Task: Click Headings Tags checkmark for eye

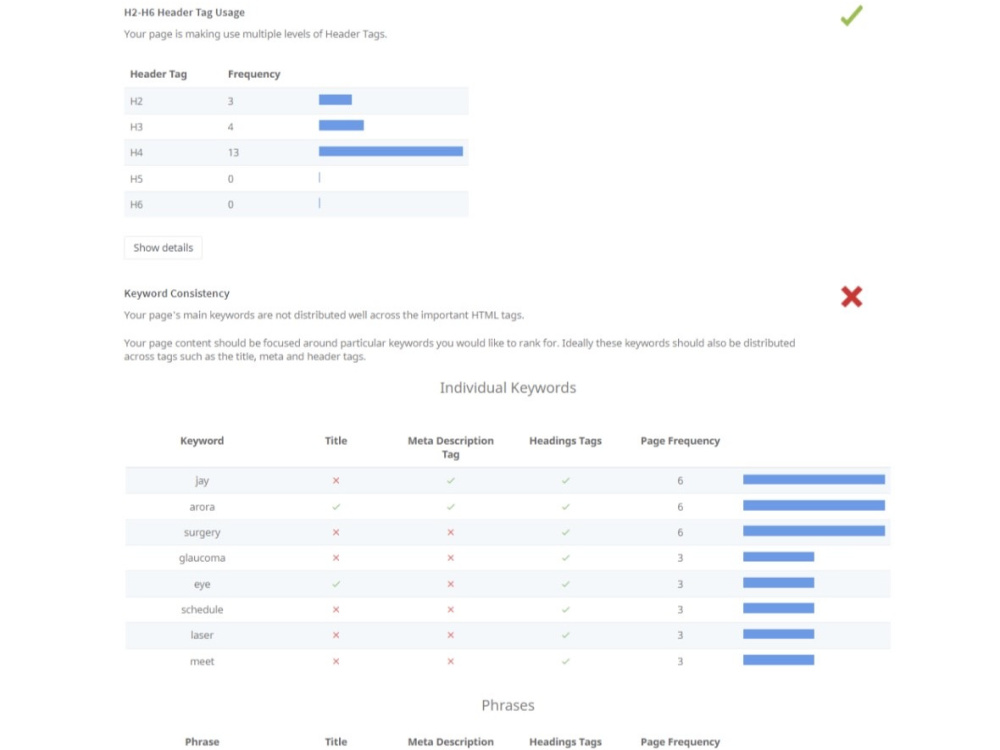Action: coord(566,584)
